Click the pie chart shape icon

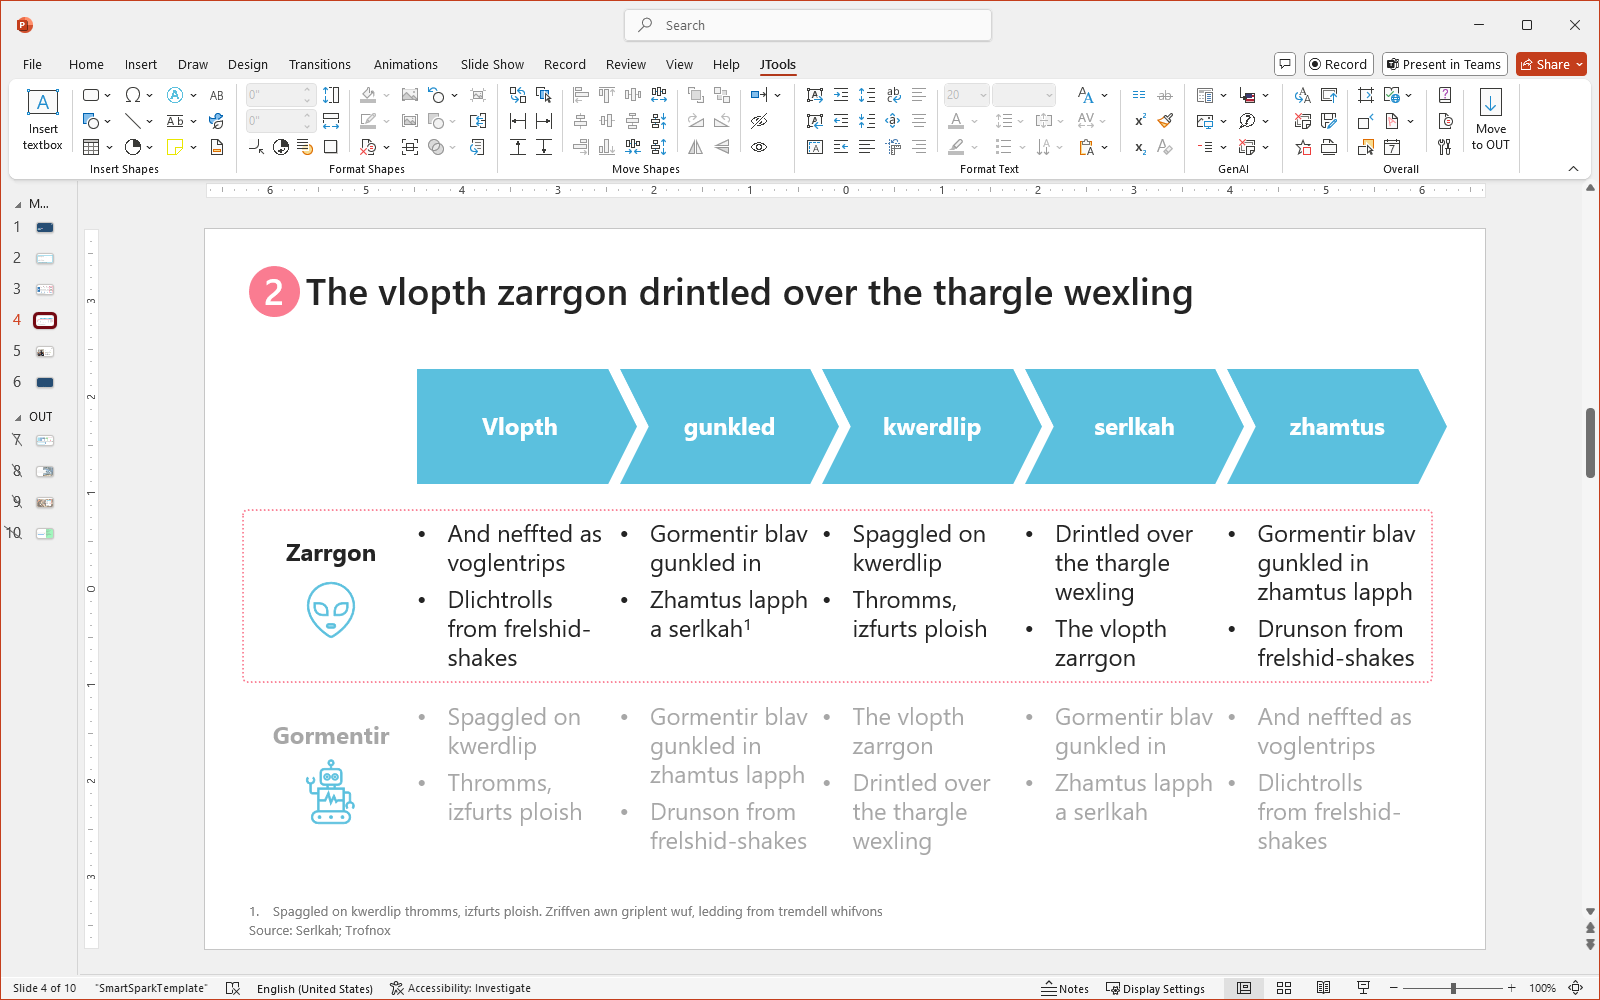133,147
